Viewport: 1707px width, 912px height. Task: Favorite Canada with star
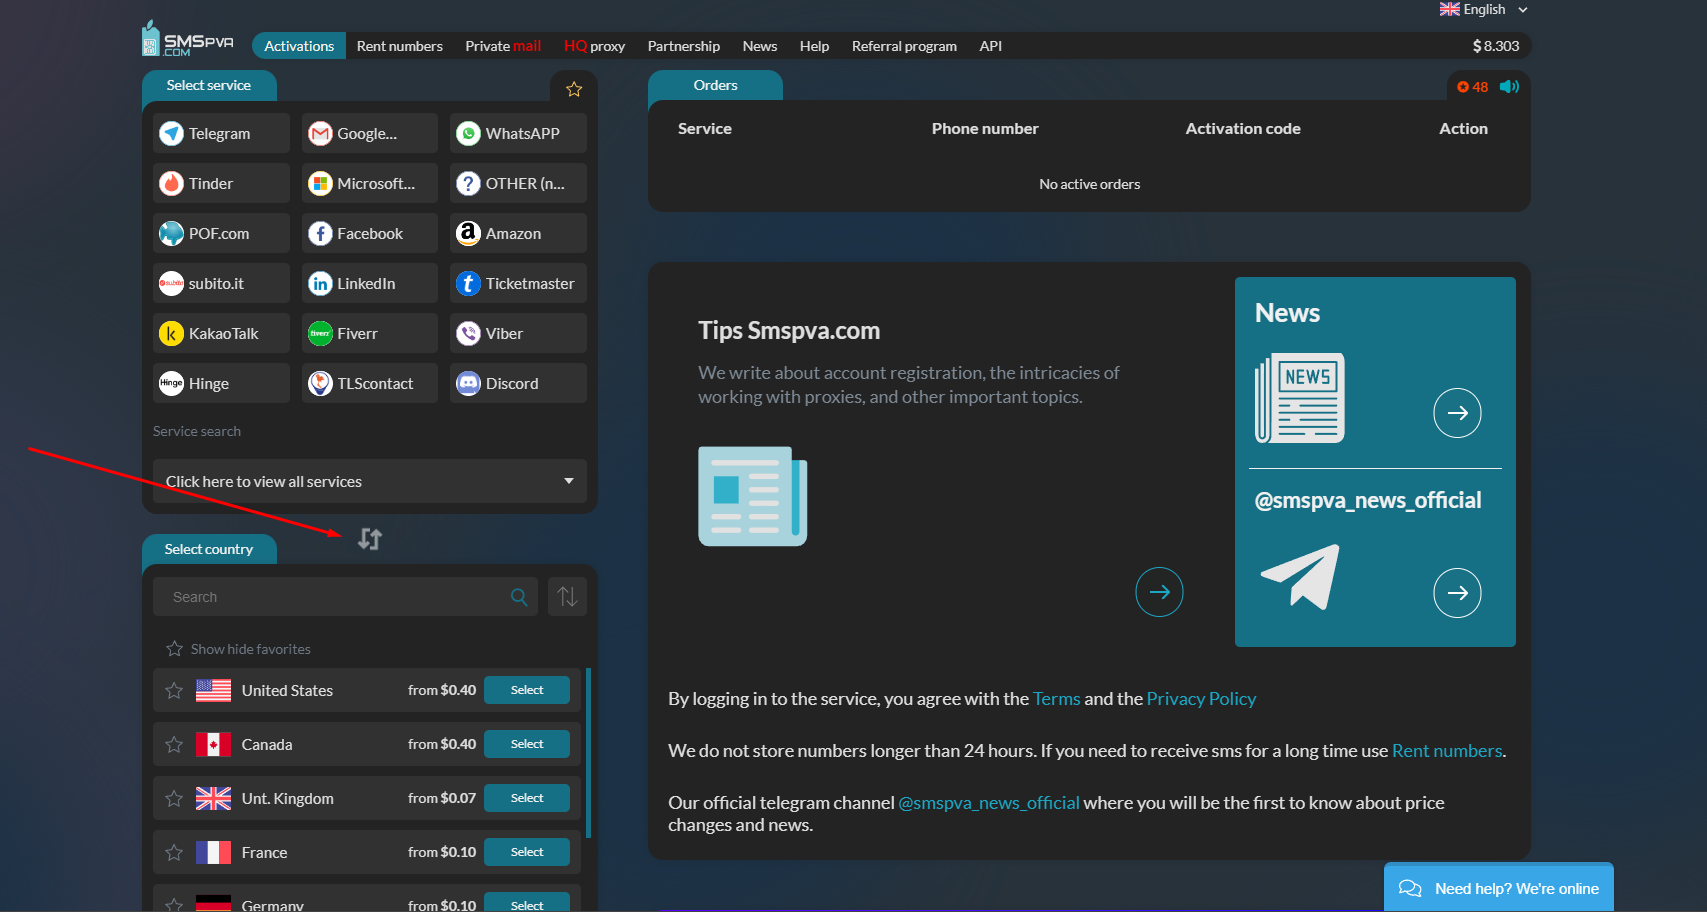tap(174, 745)
